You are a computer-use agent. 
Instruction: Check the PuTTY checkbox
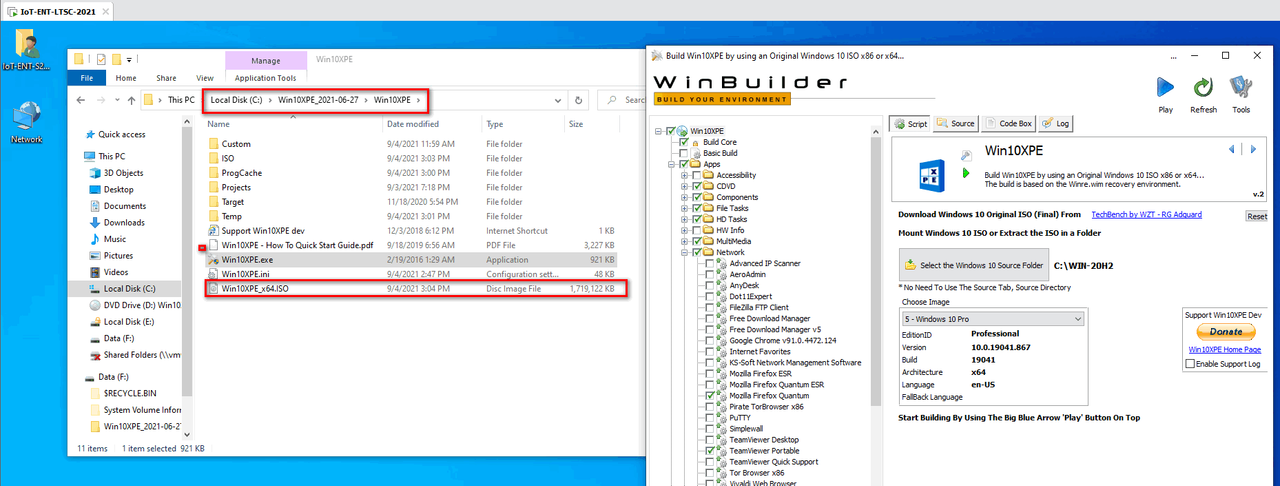pos(709,418)
